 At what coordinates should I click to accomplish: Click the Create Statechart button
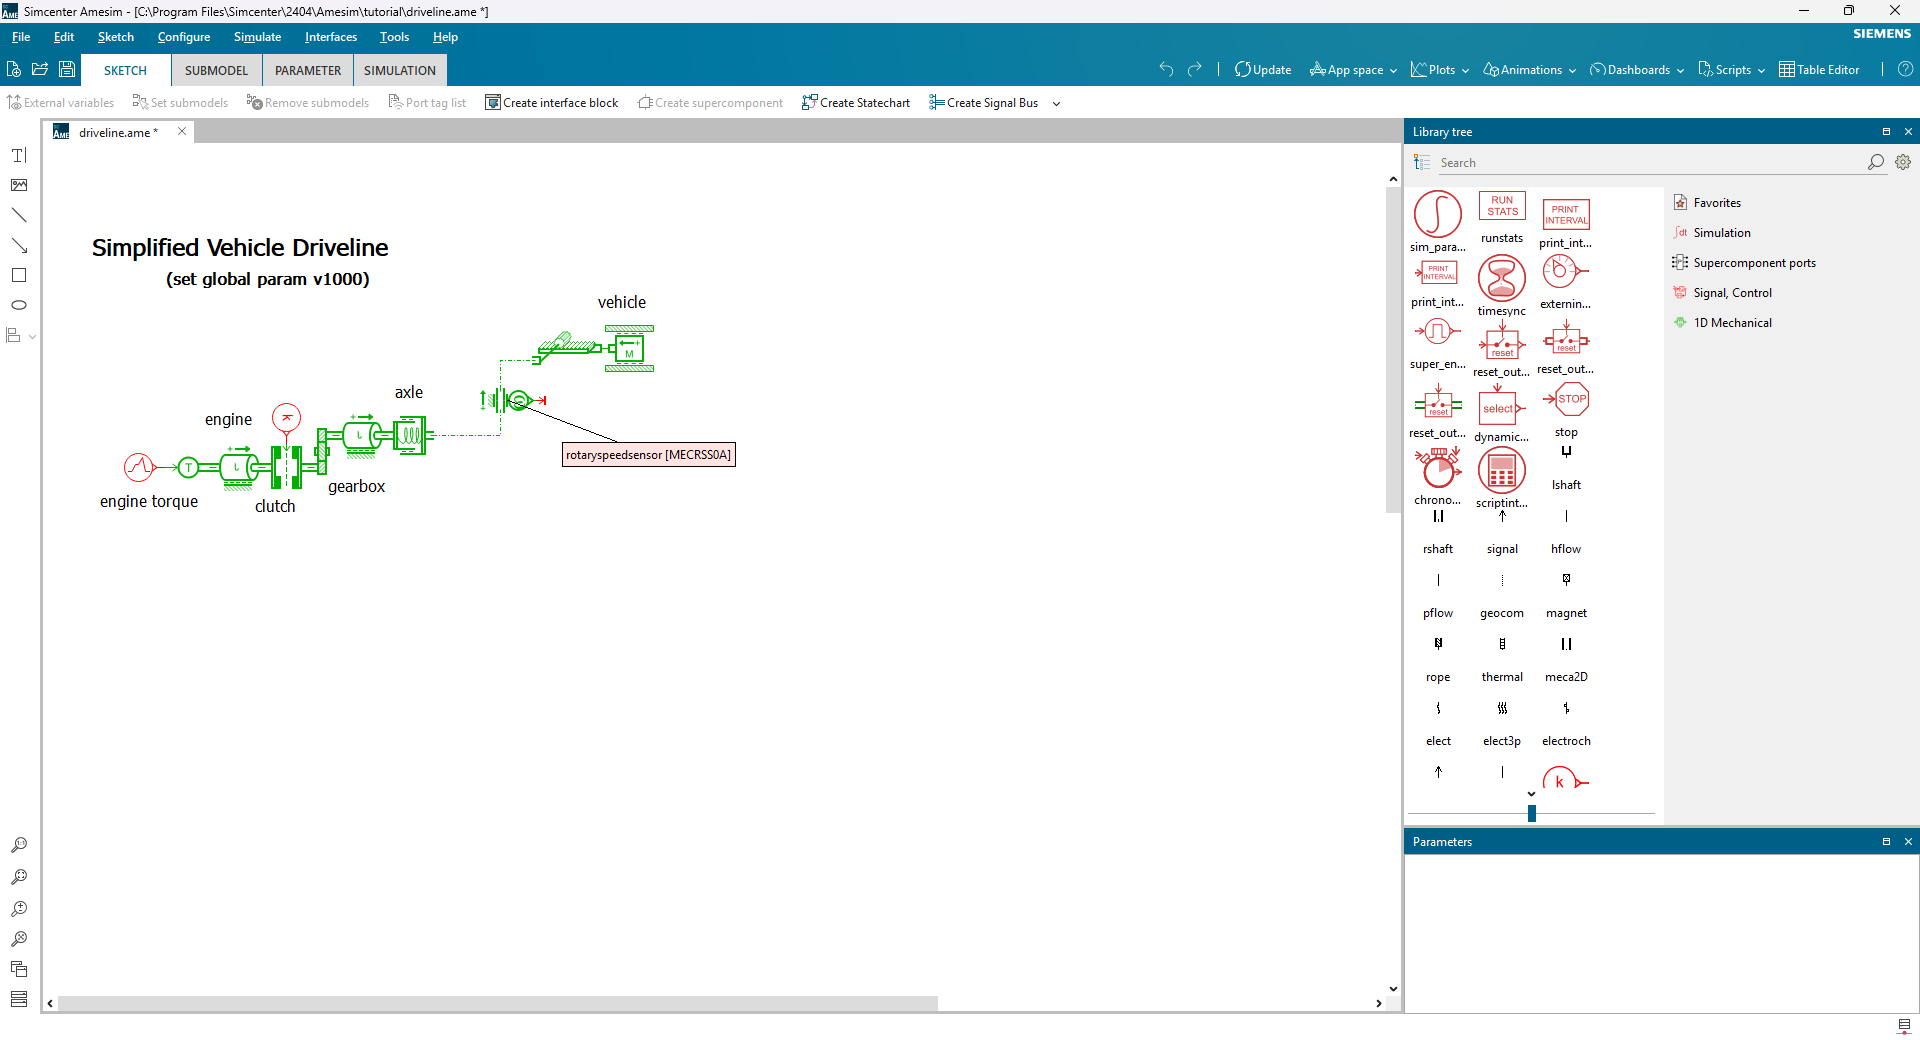856,103
